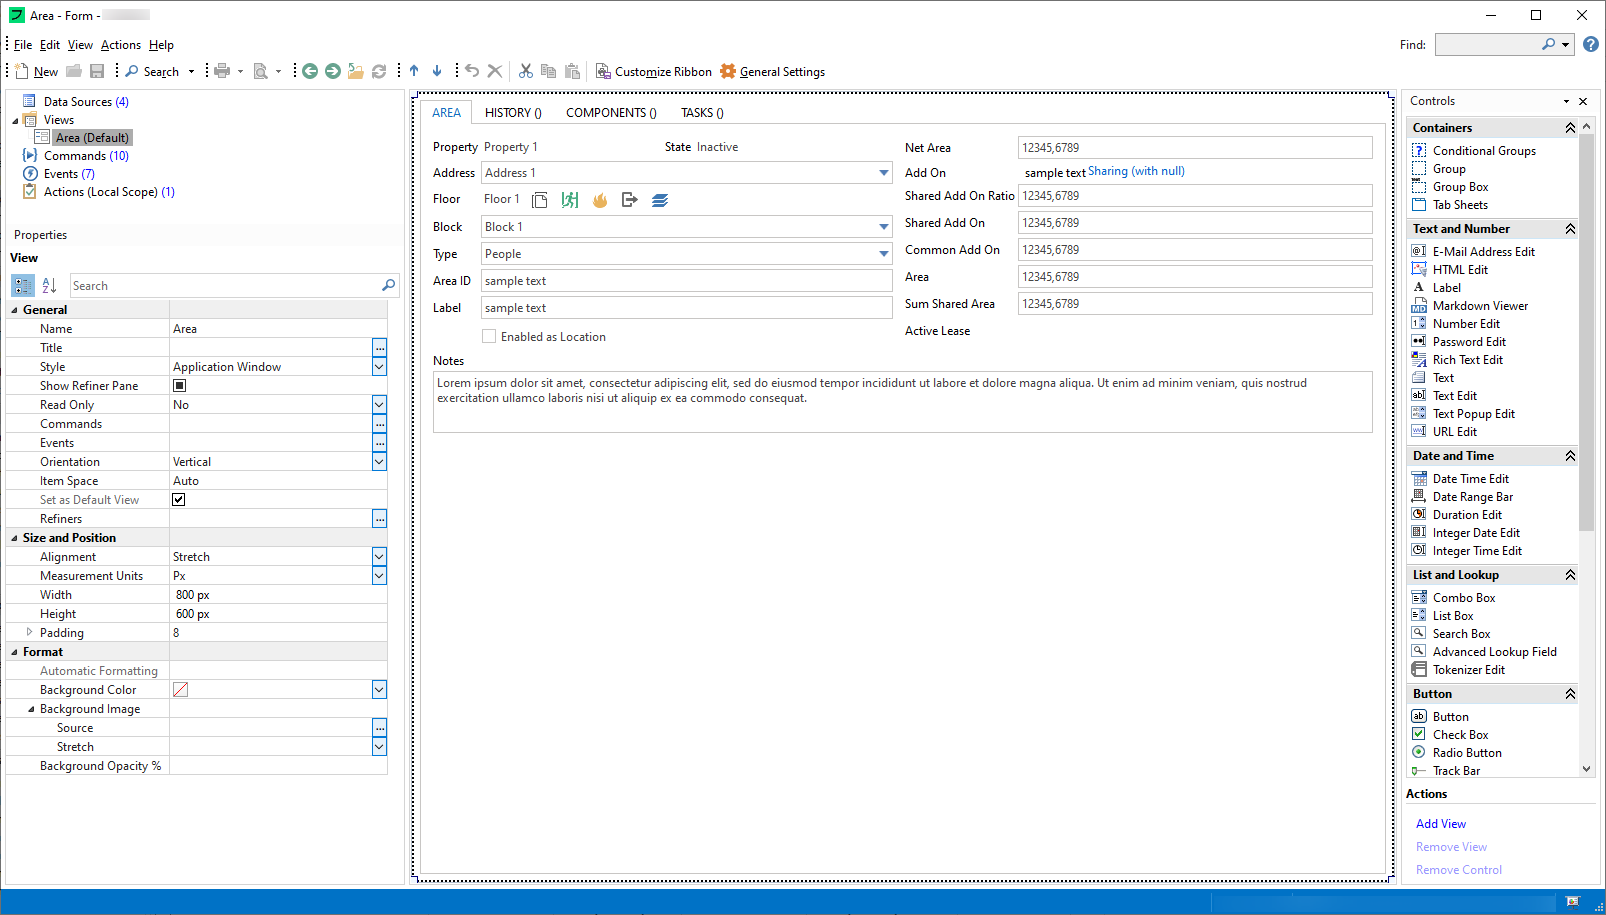Uncheck Set as Default View
The height and width of the screenshot is (915, 1606).
[179, 500]
